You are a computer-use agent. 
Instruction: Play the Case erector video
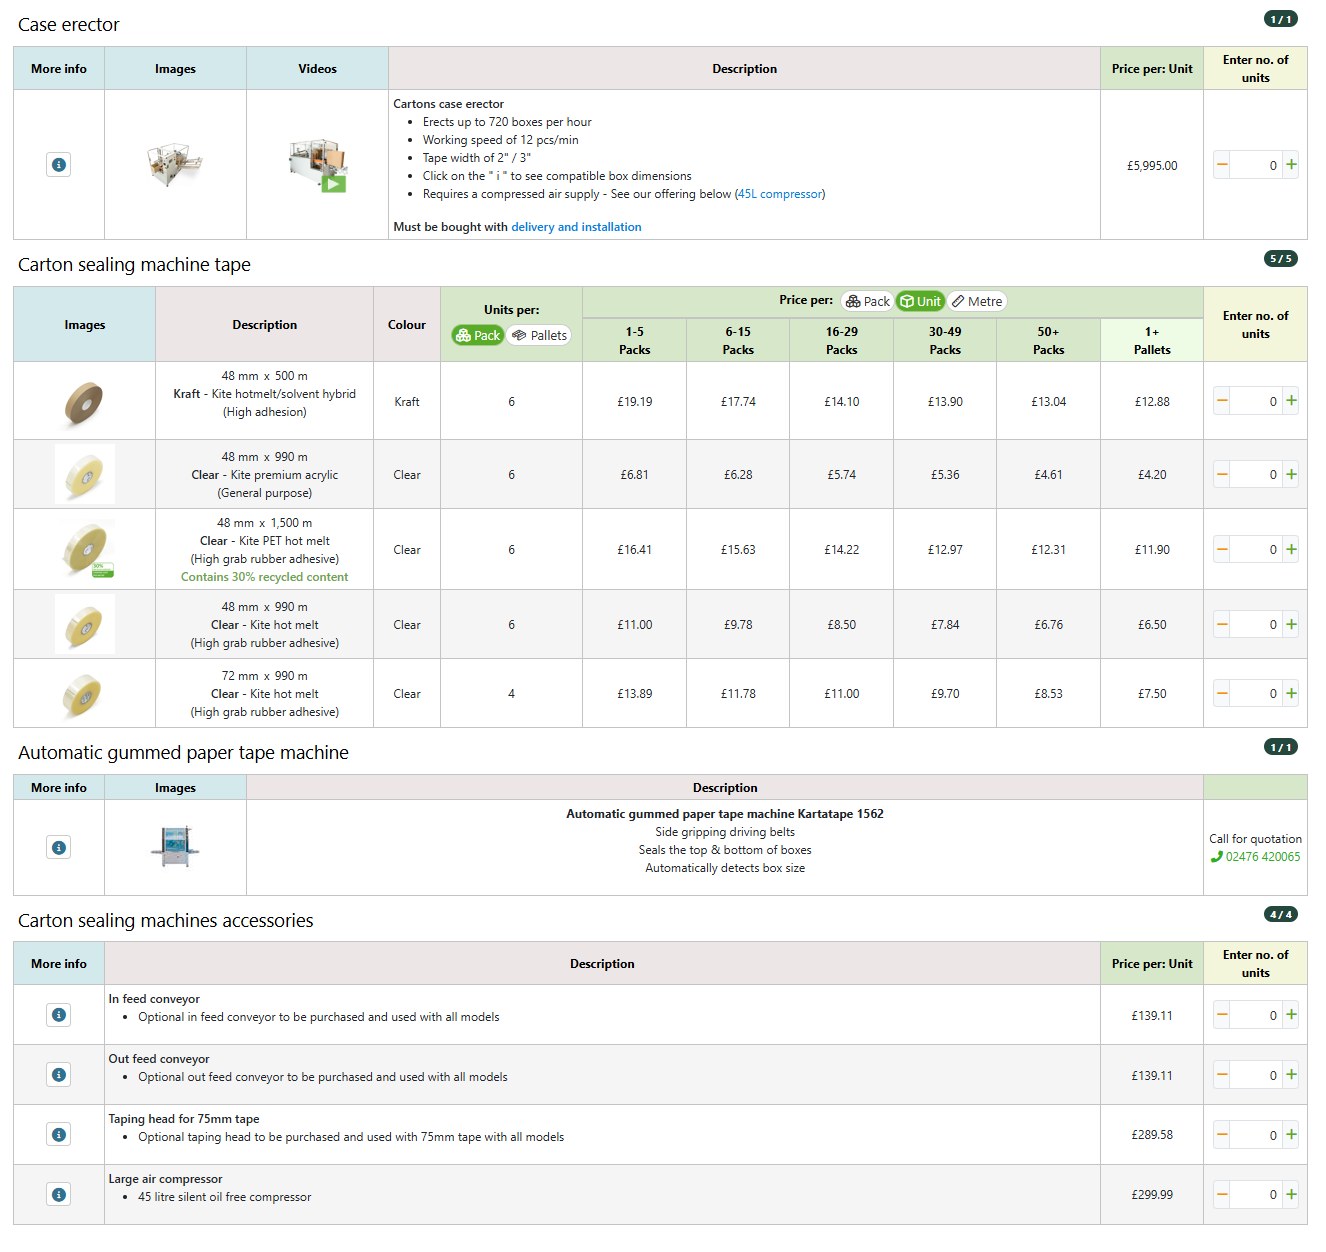317,165
